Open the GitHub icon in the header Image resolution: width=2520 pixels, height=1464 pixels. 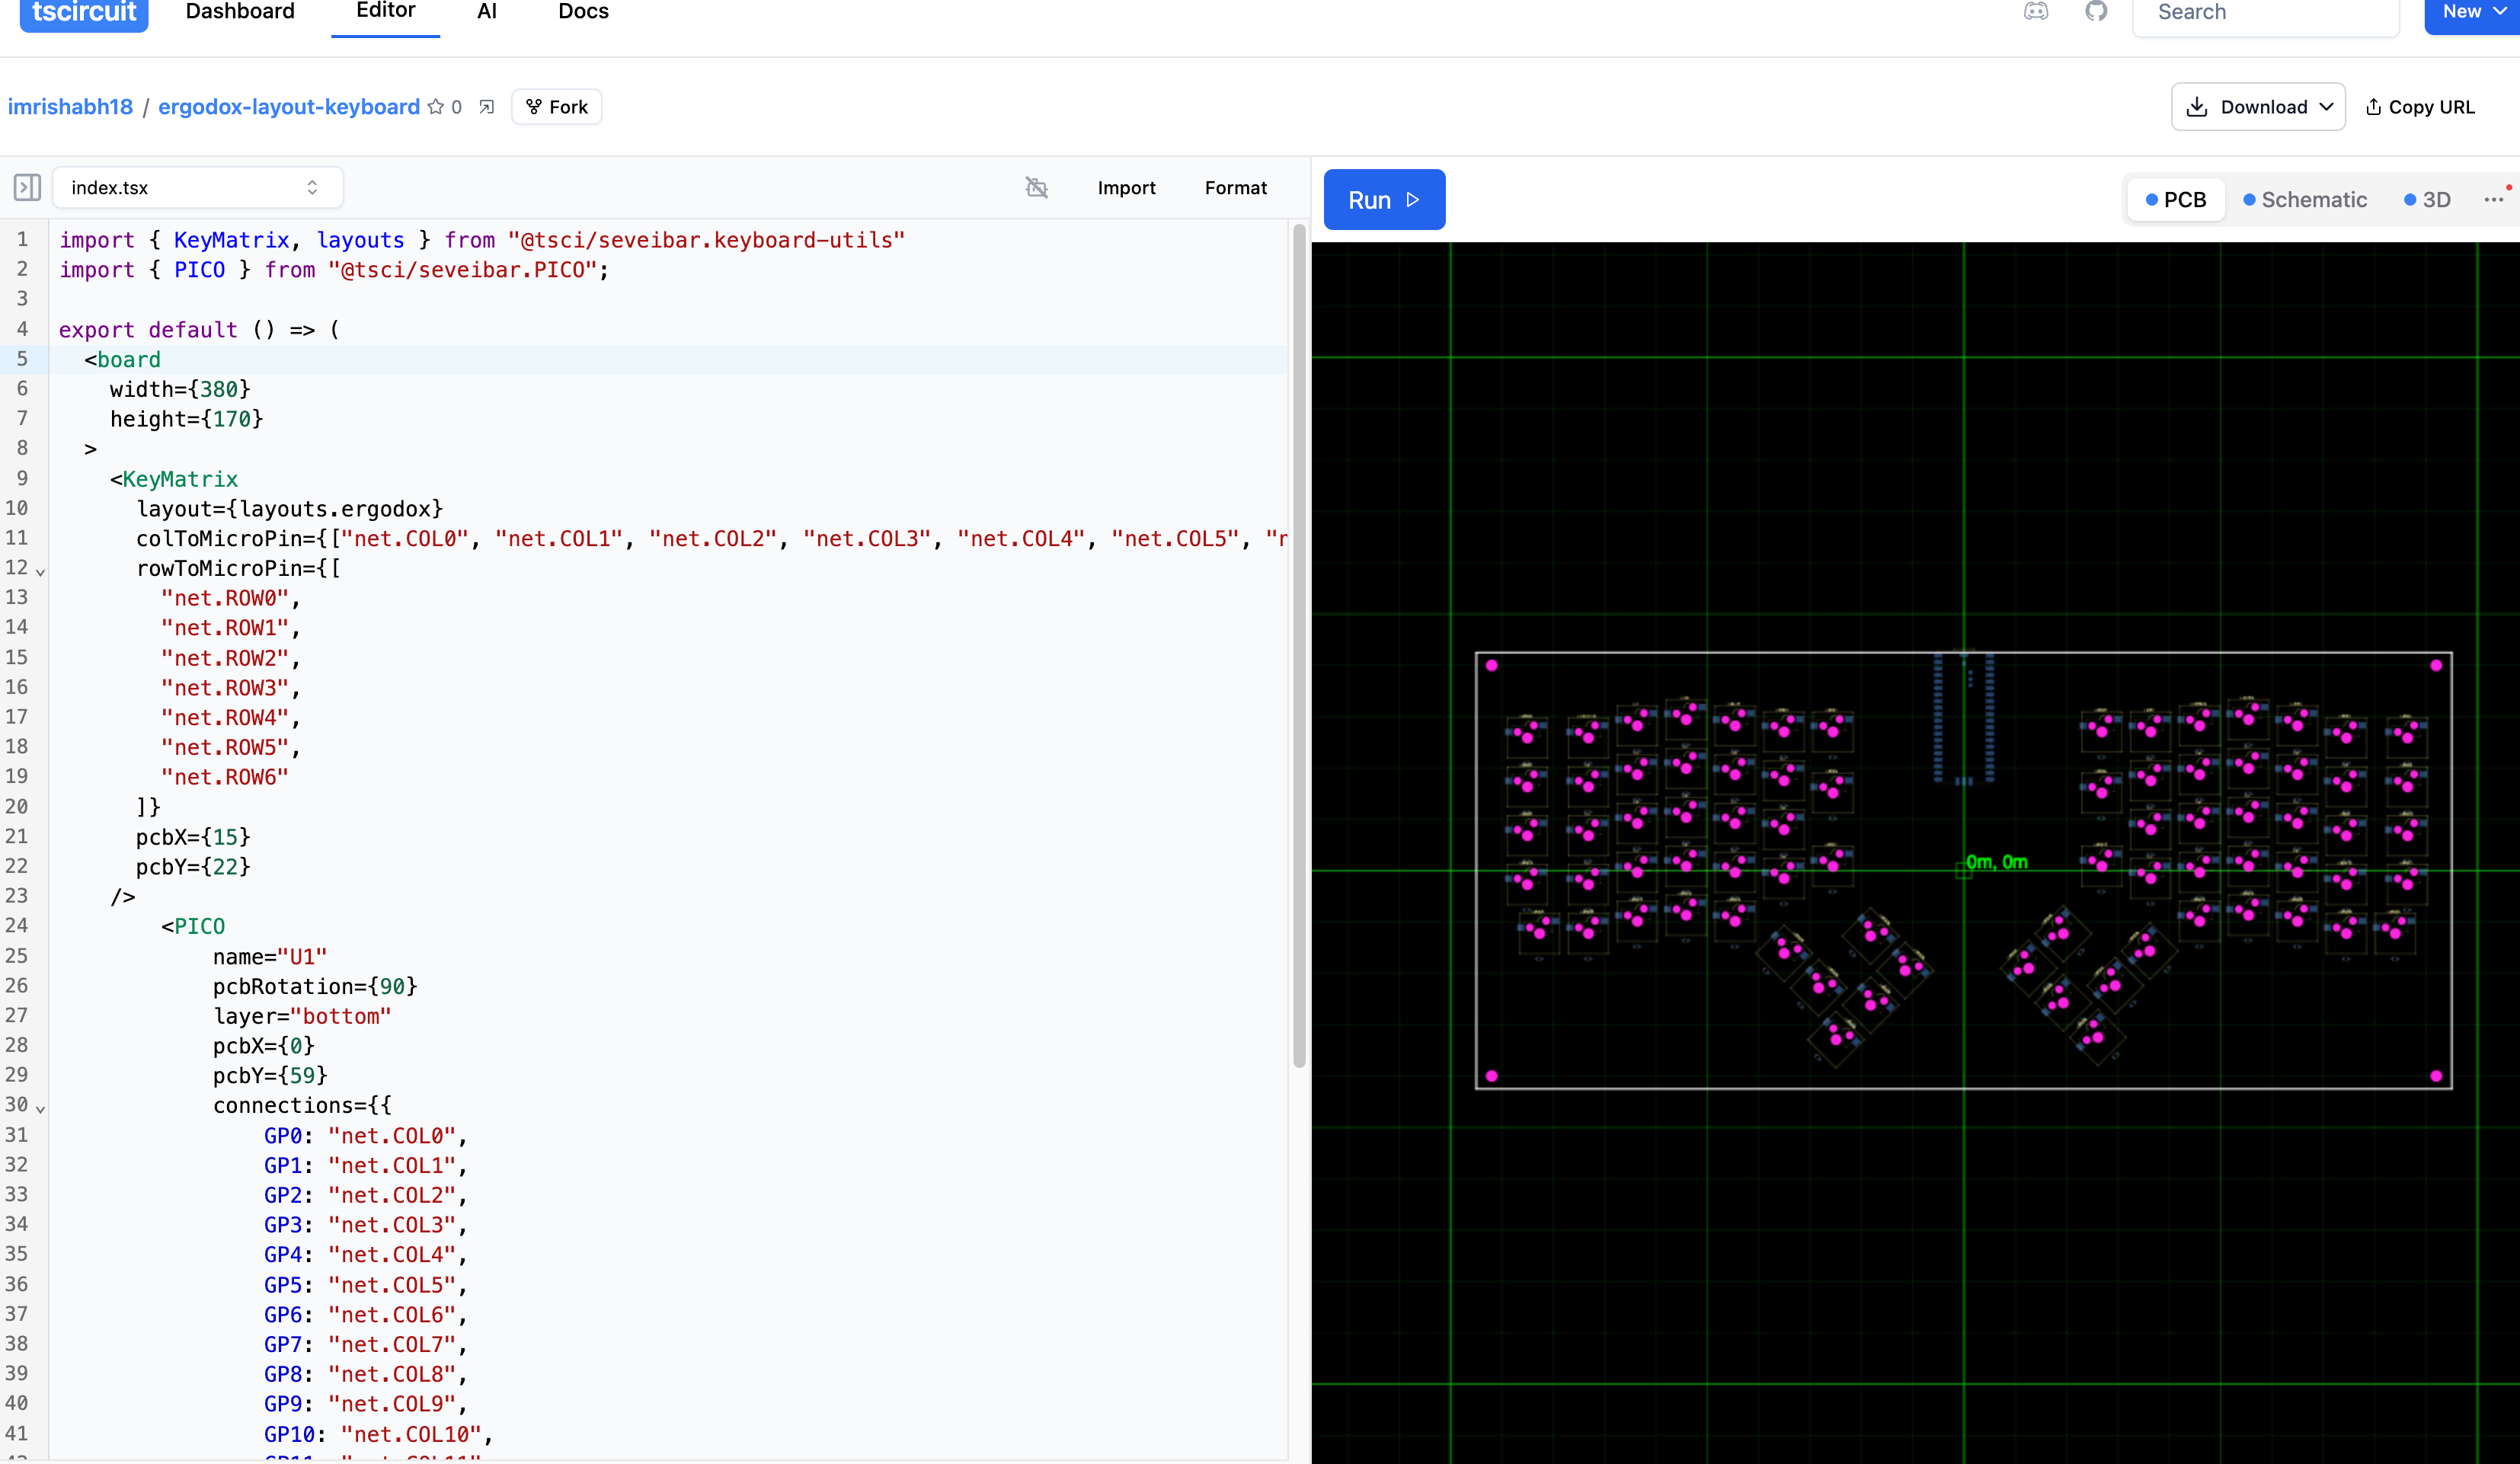[x=2097, y=12]
